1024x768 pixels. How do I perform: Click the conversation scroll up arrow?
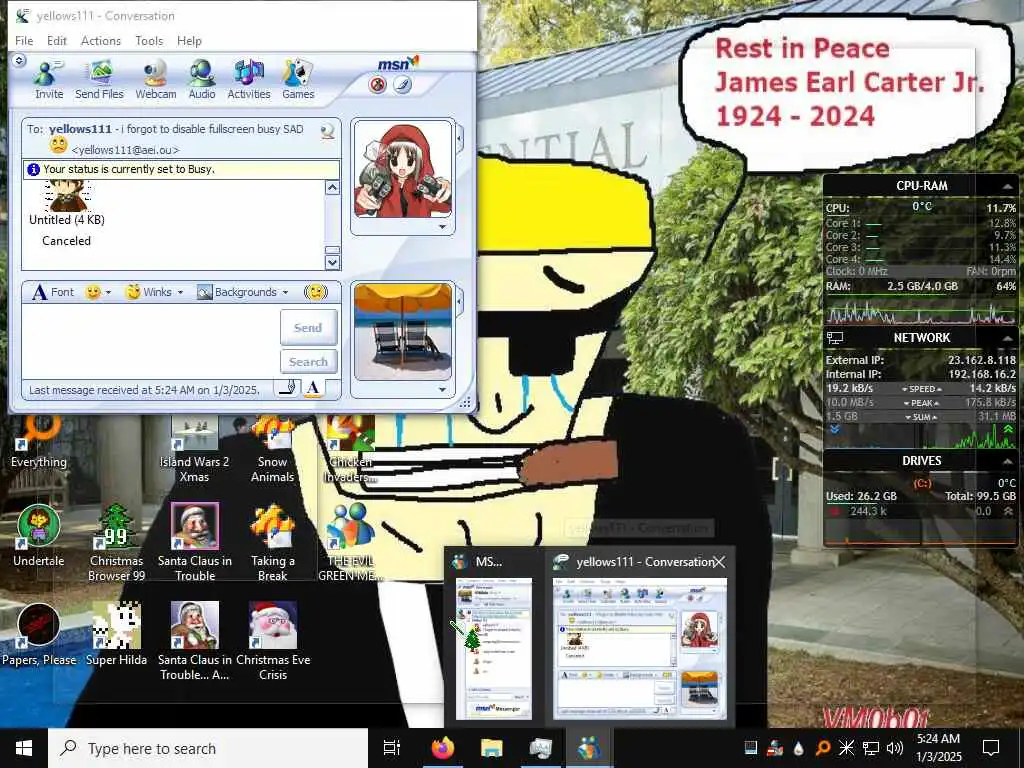(332, 188)
